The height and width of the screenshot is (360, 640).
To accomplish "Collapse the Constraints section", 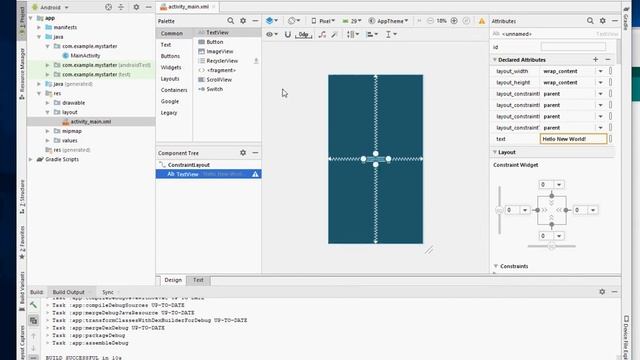I will coord(496,266).
